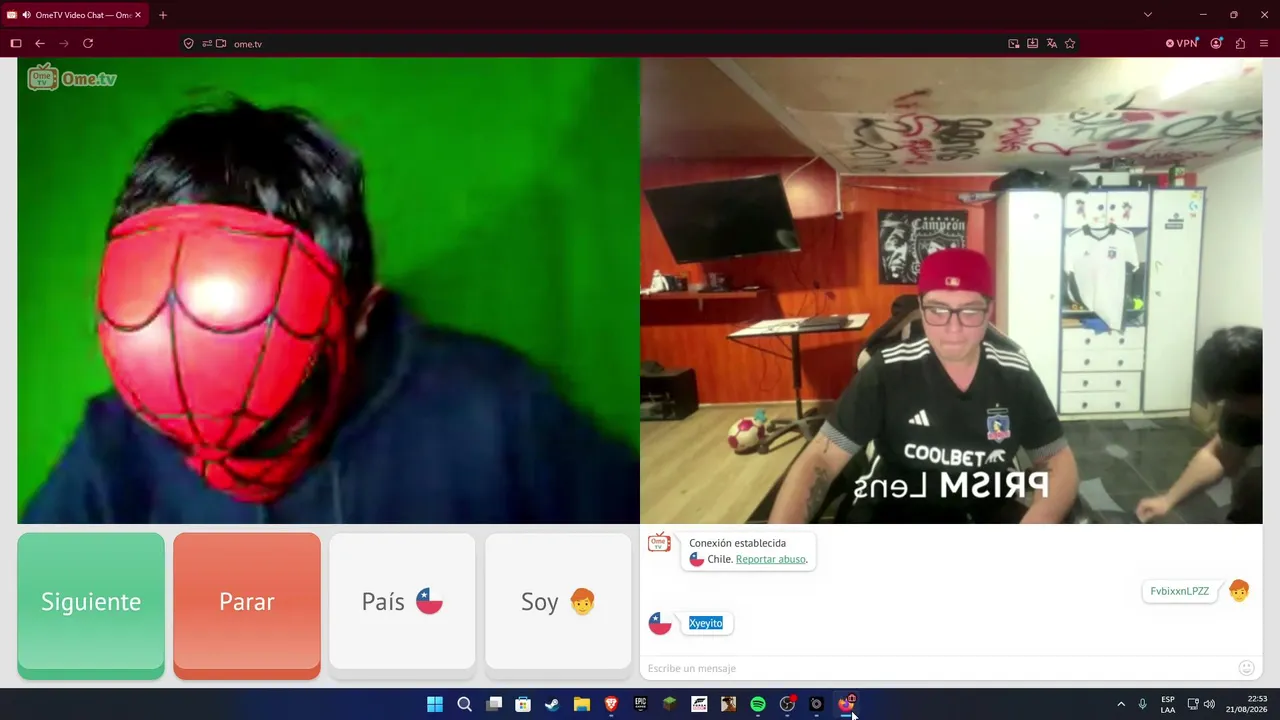Open Spotify from the taskbar
This screenshot has width=1280, height=720.
click(x=757, y=704)
